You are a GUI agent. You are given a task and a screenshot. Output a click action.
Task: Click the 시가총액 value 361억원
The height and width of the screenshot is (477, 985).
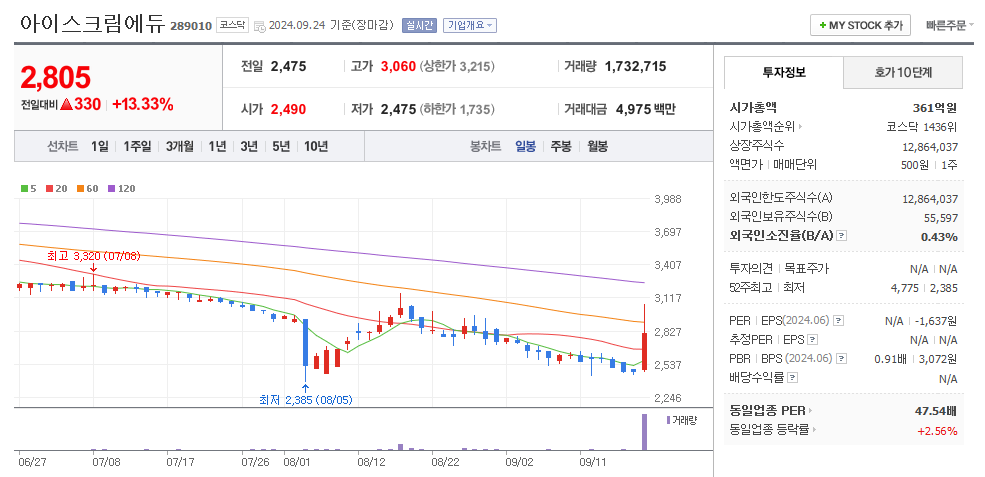[x=935, y=107]
